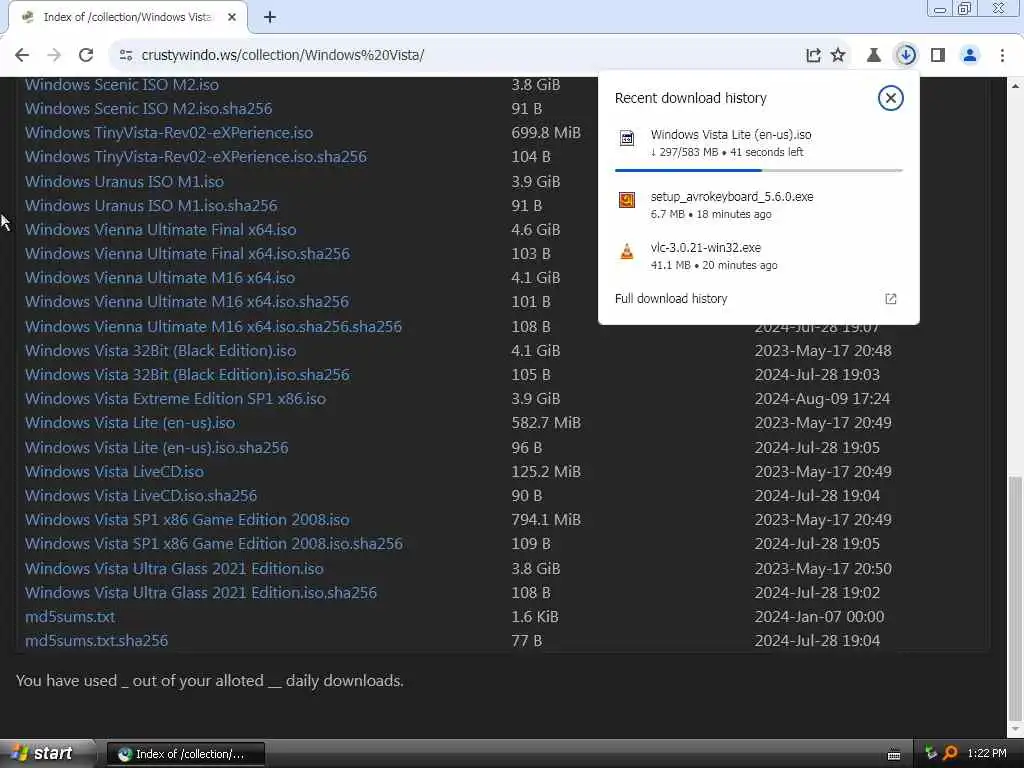Click the 582.7 MiB size value

point(546,423)
